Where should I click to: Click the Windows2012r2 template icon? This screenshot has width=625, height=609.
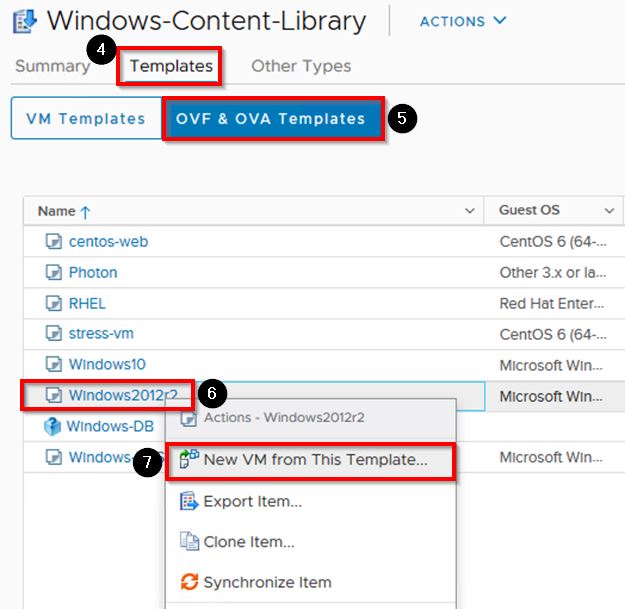[x=53, y=395]
